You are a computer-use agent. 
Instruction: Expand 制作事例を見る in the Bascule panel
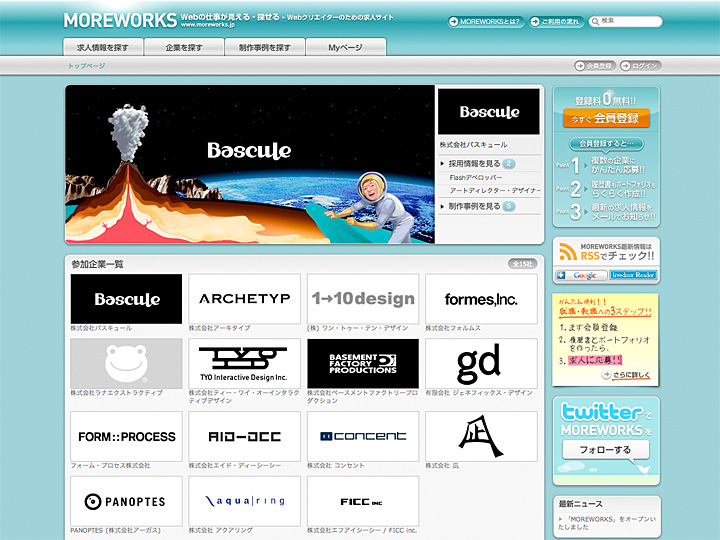(477, 206)
